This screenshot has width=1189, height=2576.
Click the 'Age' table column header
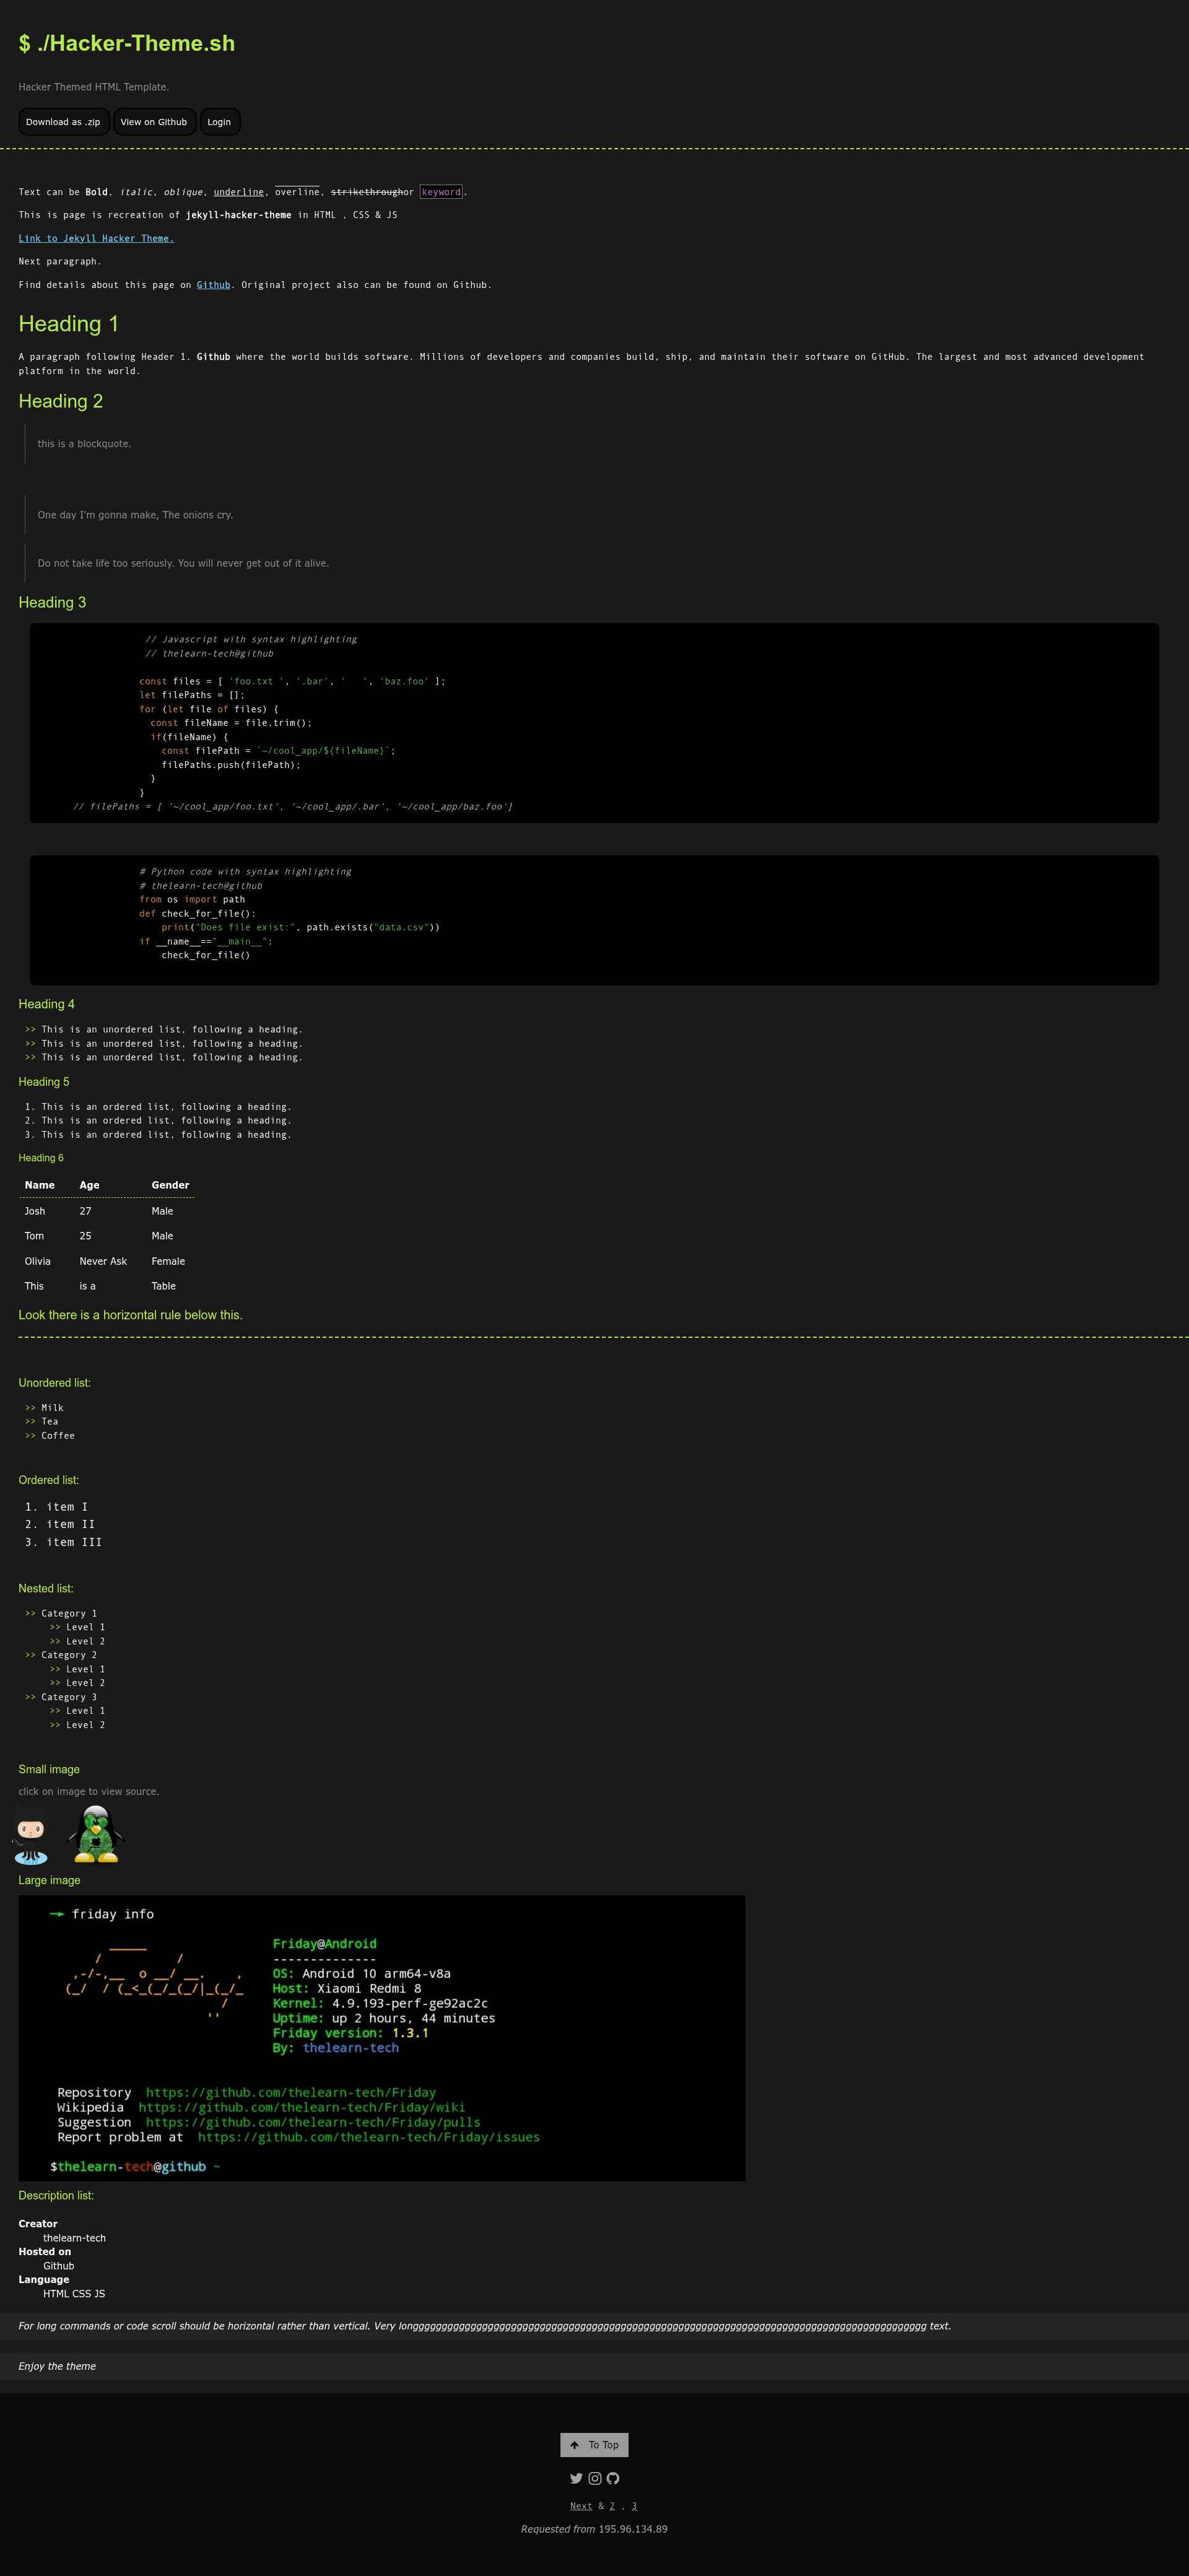tap(90, 1185)
